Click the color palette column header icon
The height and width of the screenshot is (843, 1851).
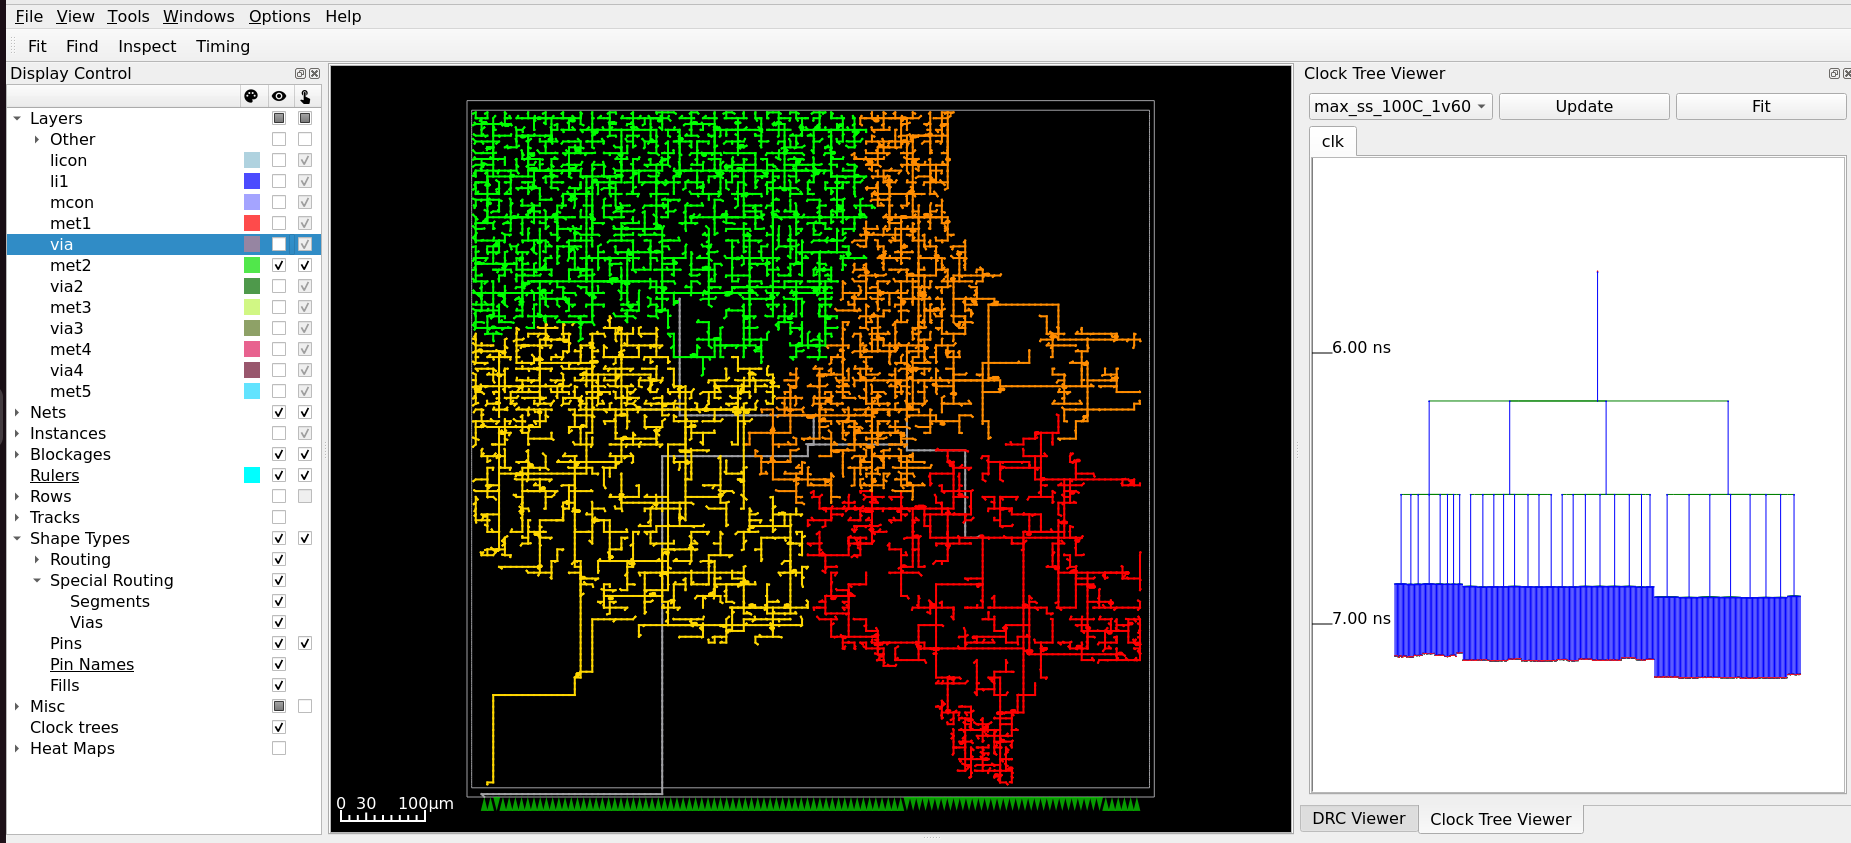251,96
